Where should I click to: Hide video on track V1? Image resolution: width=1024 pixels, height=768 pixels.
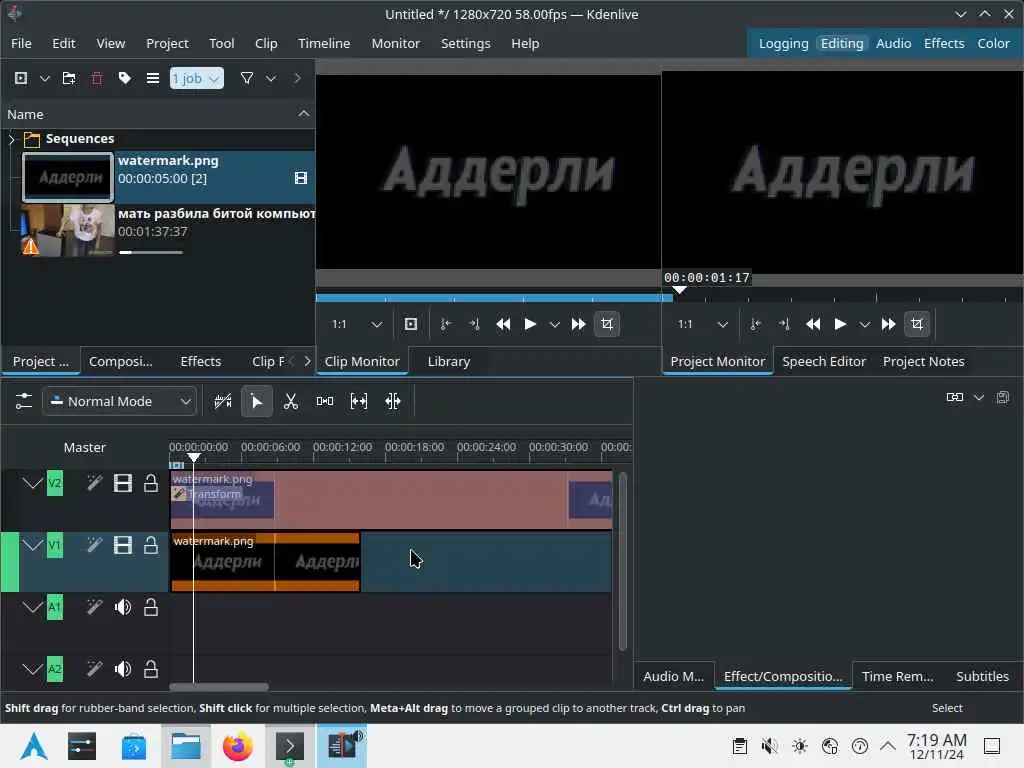pos(123,545)
